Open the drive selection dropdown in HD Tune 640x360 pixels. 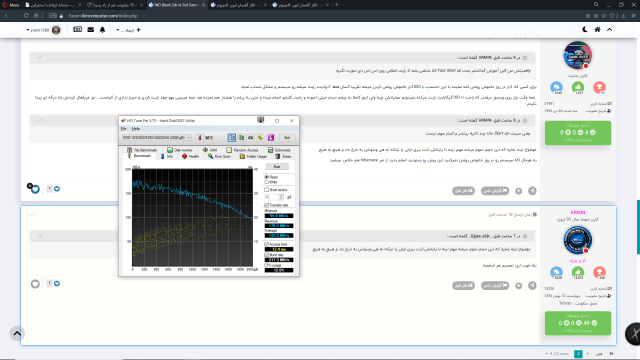pos(157,138)
